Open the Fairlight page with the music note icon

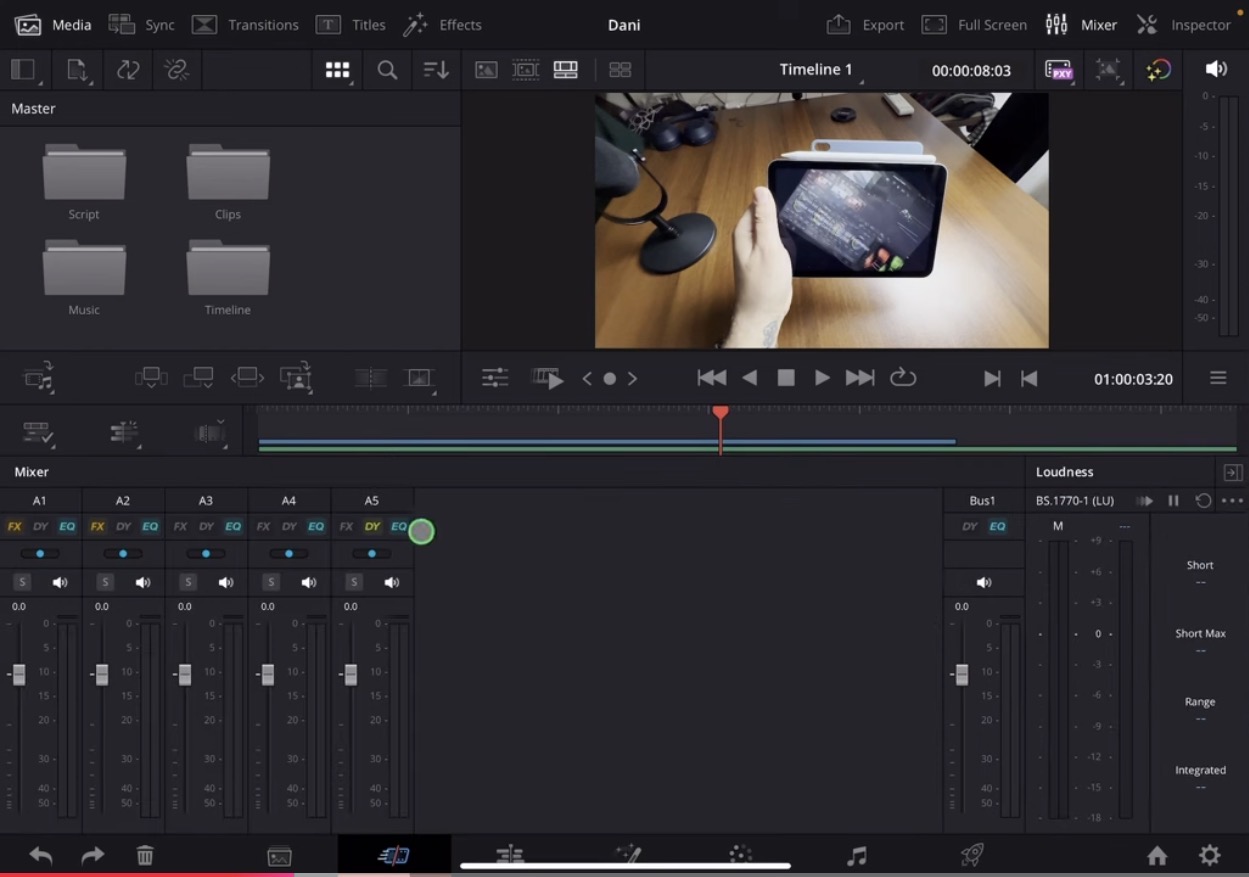click(x=854, y=855)
